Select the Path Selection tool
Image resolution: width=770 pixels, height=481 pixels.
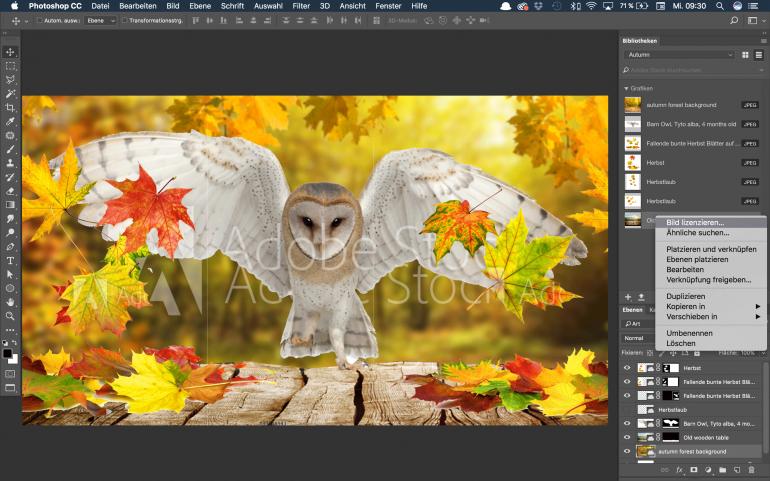click(10, 274)
